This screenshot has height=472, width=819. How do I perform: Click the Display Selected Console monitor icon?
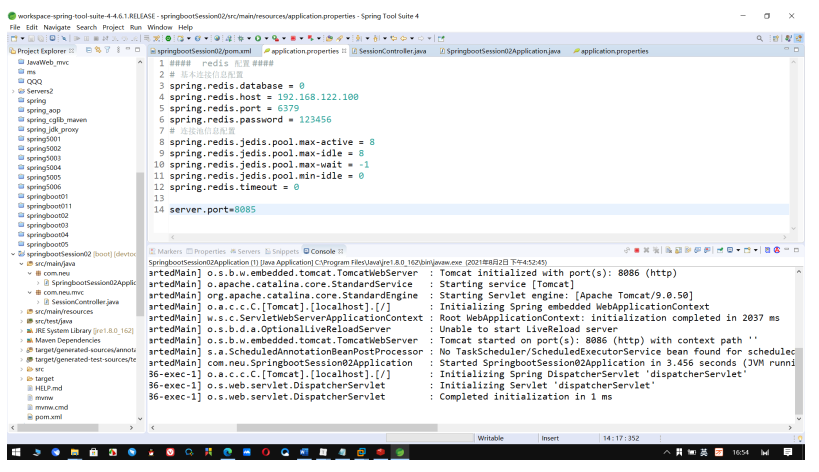tap(730, 251)
